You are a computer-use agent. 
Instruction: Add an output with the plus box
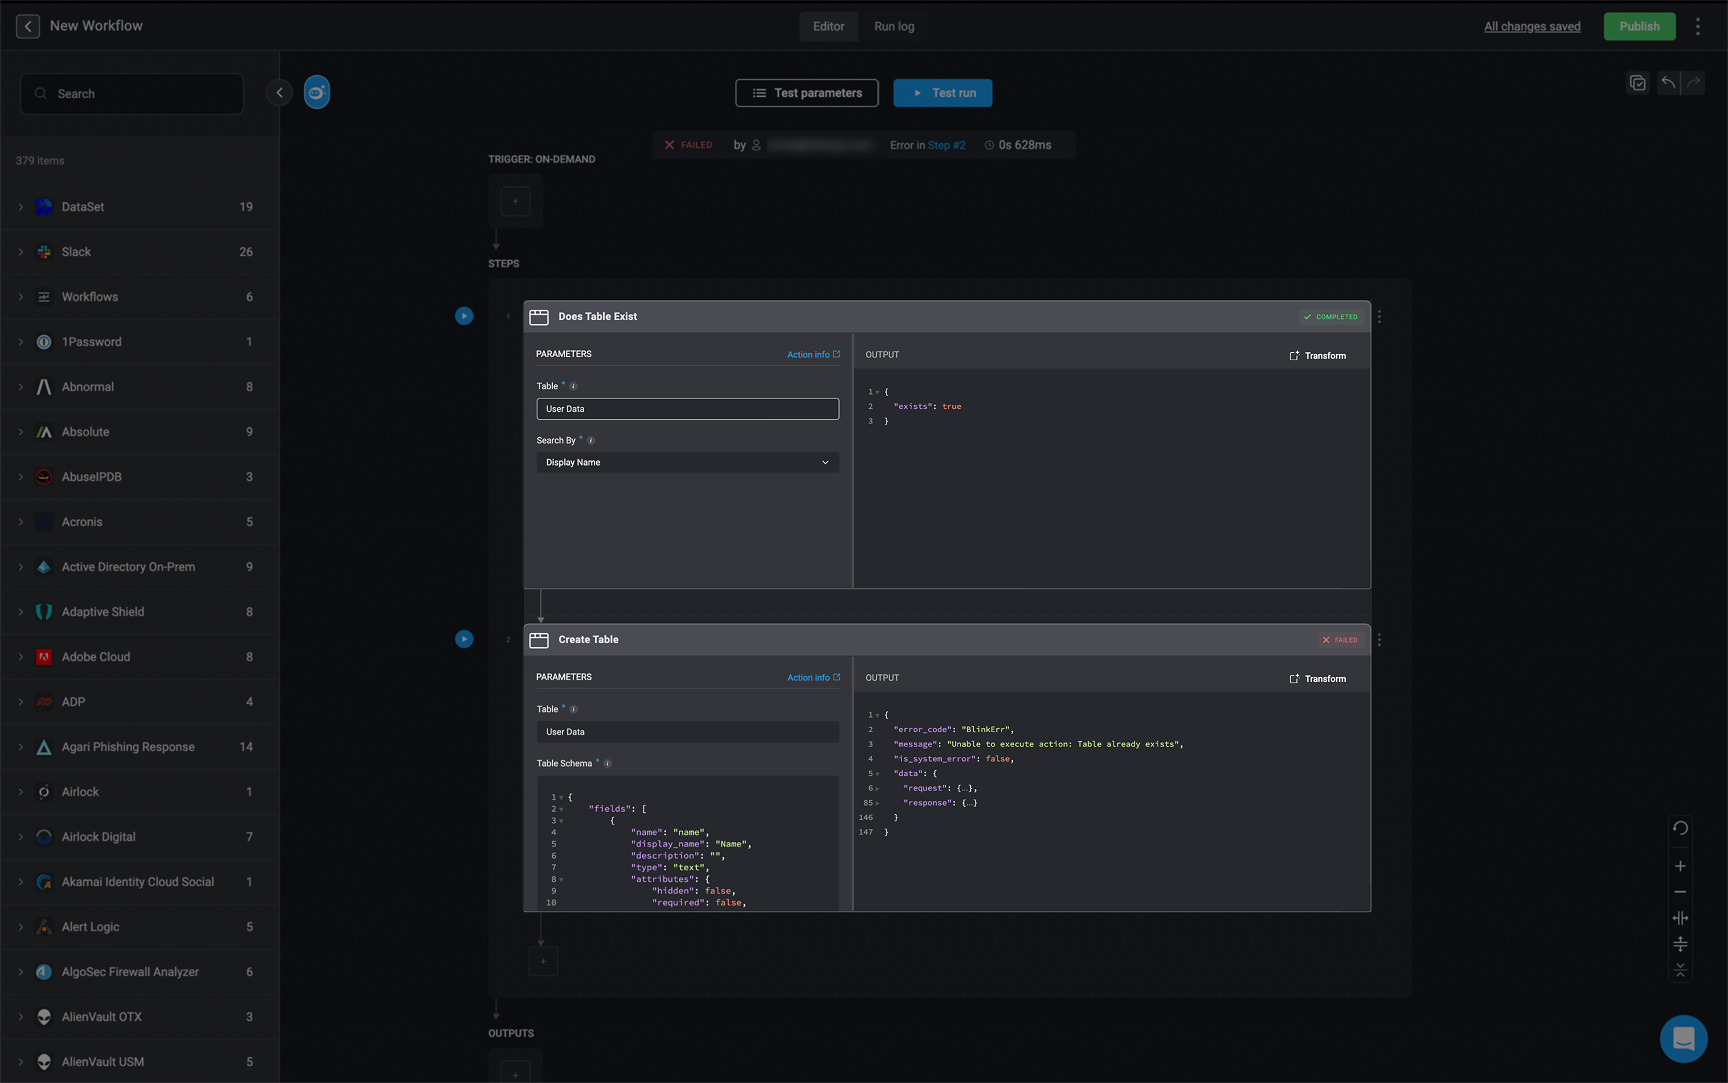515,1071
